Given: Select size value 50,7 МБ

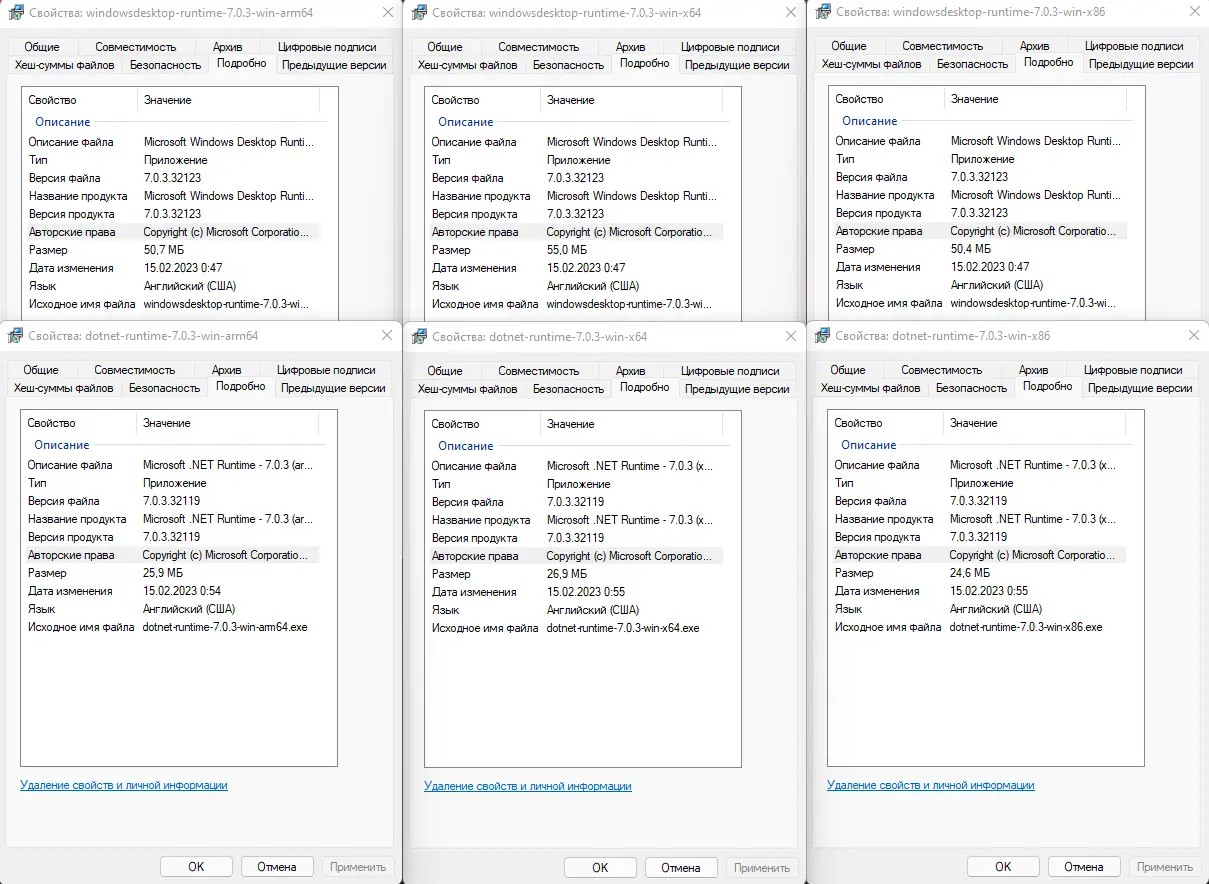Looking at the screenshot, I should pos(164,250).
